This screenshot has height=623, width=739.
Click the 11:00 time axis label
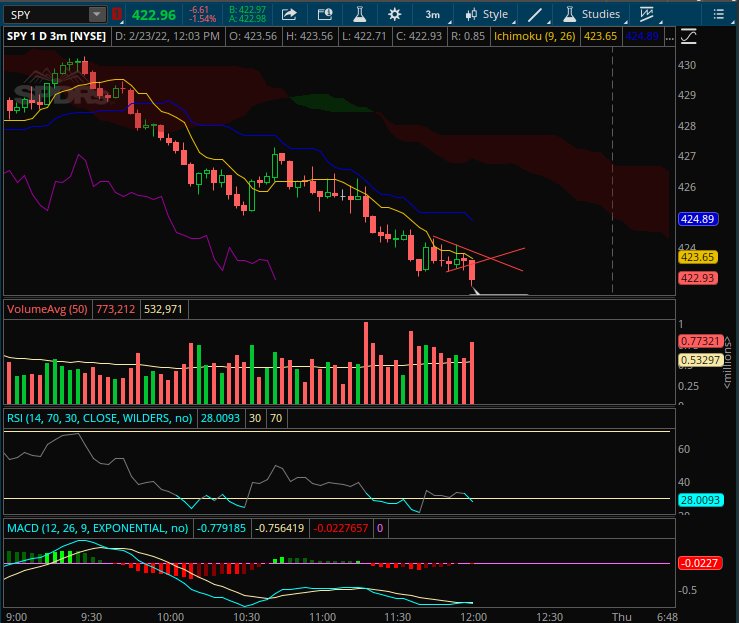pos(322,617)
